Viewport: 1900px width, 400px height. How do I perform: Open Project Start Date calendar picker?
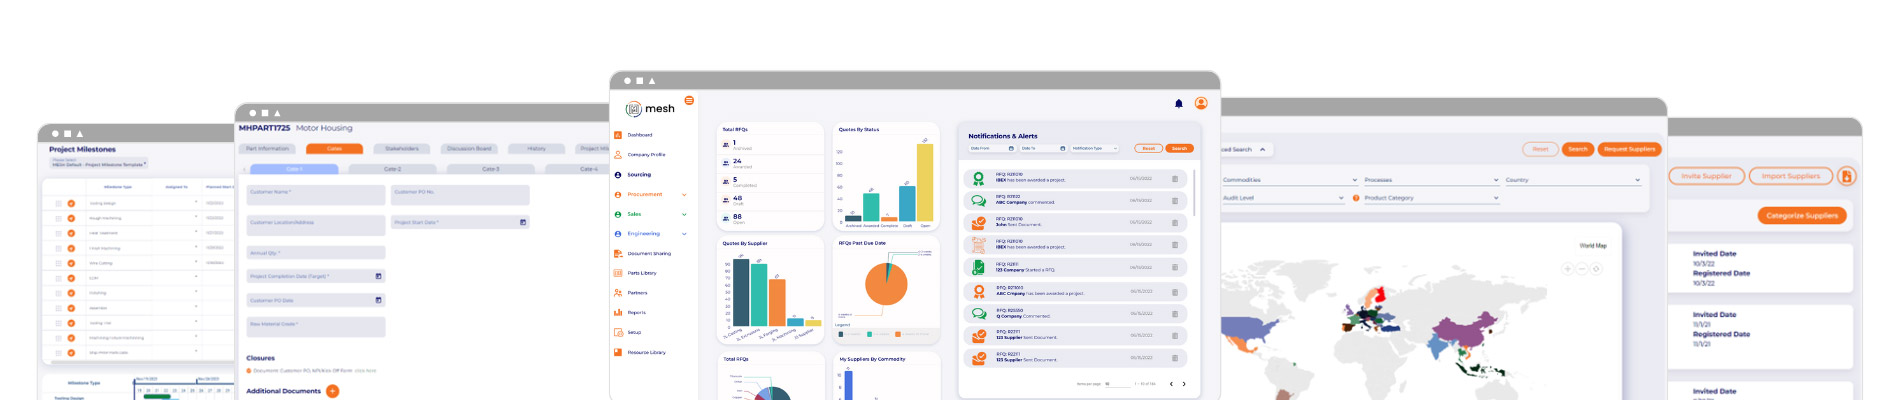(523, 222)
